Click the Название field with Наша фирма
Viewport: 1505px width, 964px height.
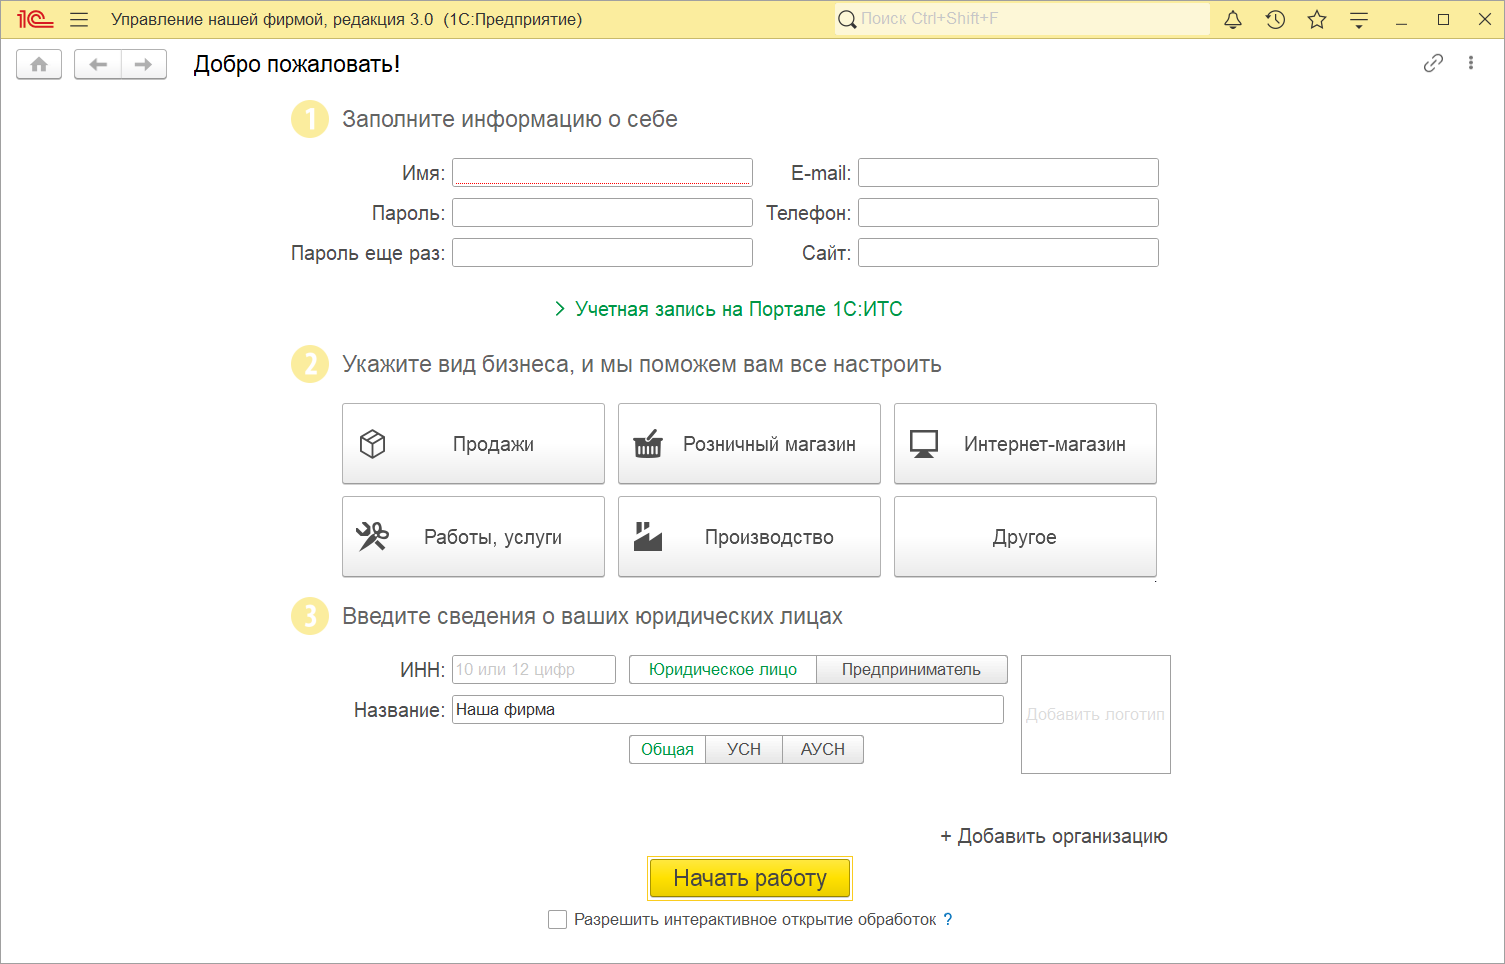pos(728,709)
